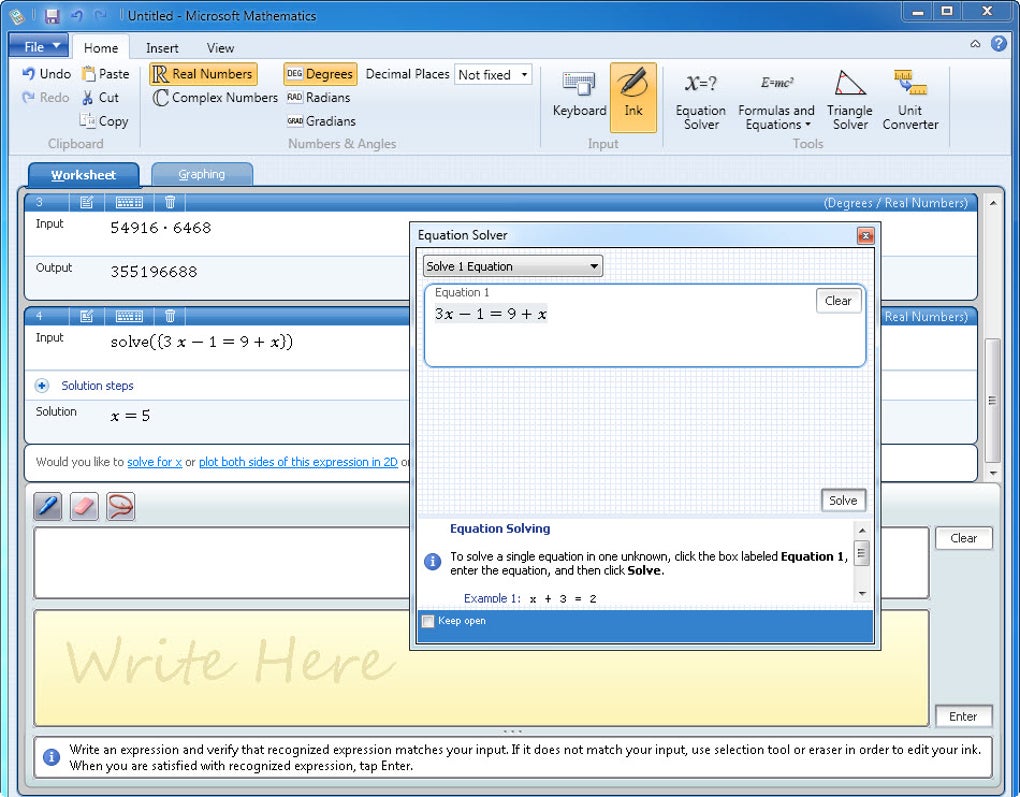The image size is (1020, 797).
Task: Follow the 'solve for x' link
Action: pos(154,462)
